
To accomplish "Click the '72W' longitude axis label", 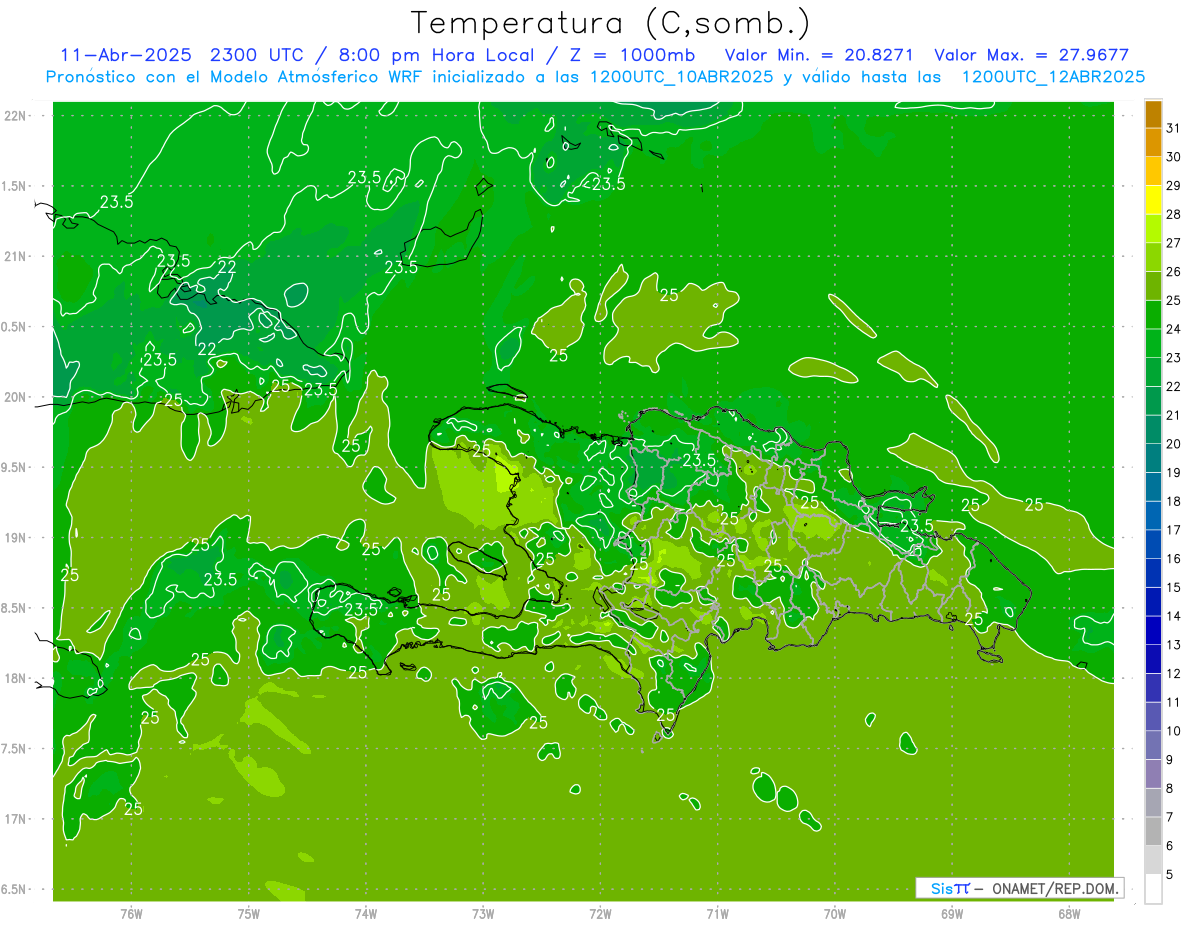I will click(600, 914).
